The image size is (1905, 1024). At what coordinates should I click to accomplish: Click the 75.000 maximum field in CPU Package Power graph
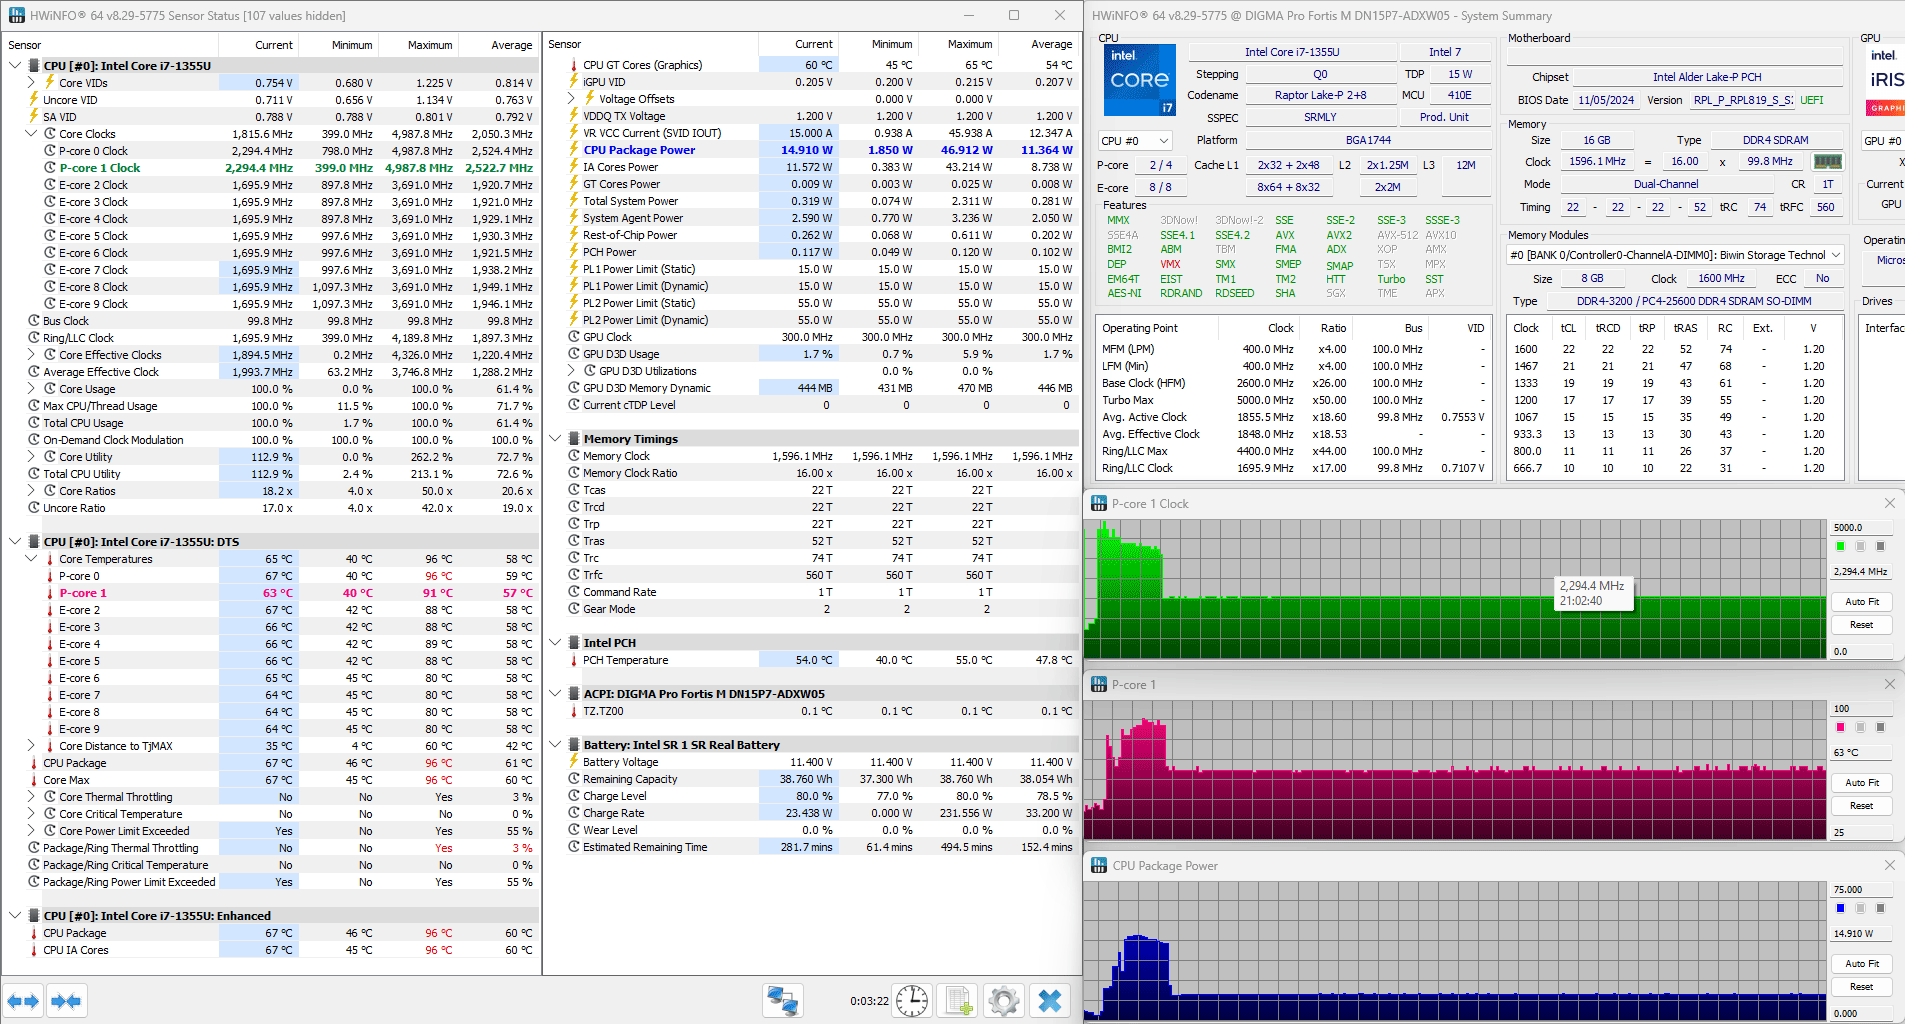[x=1862, y=889]
